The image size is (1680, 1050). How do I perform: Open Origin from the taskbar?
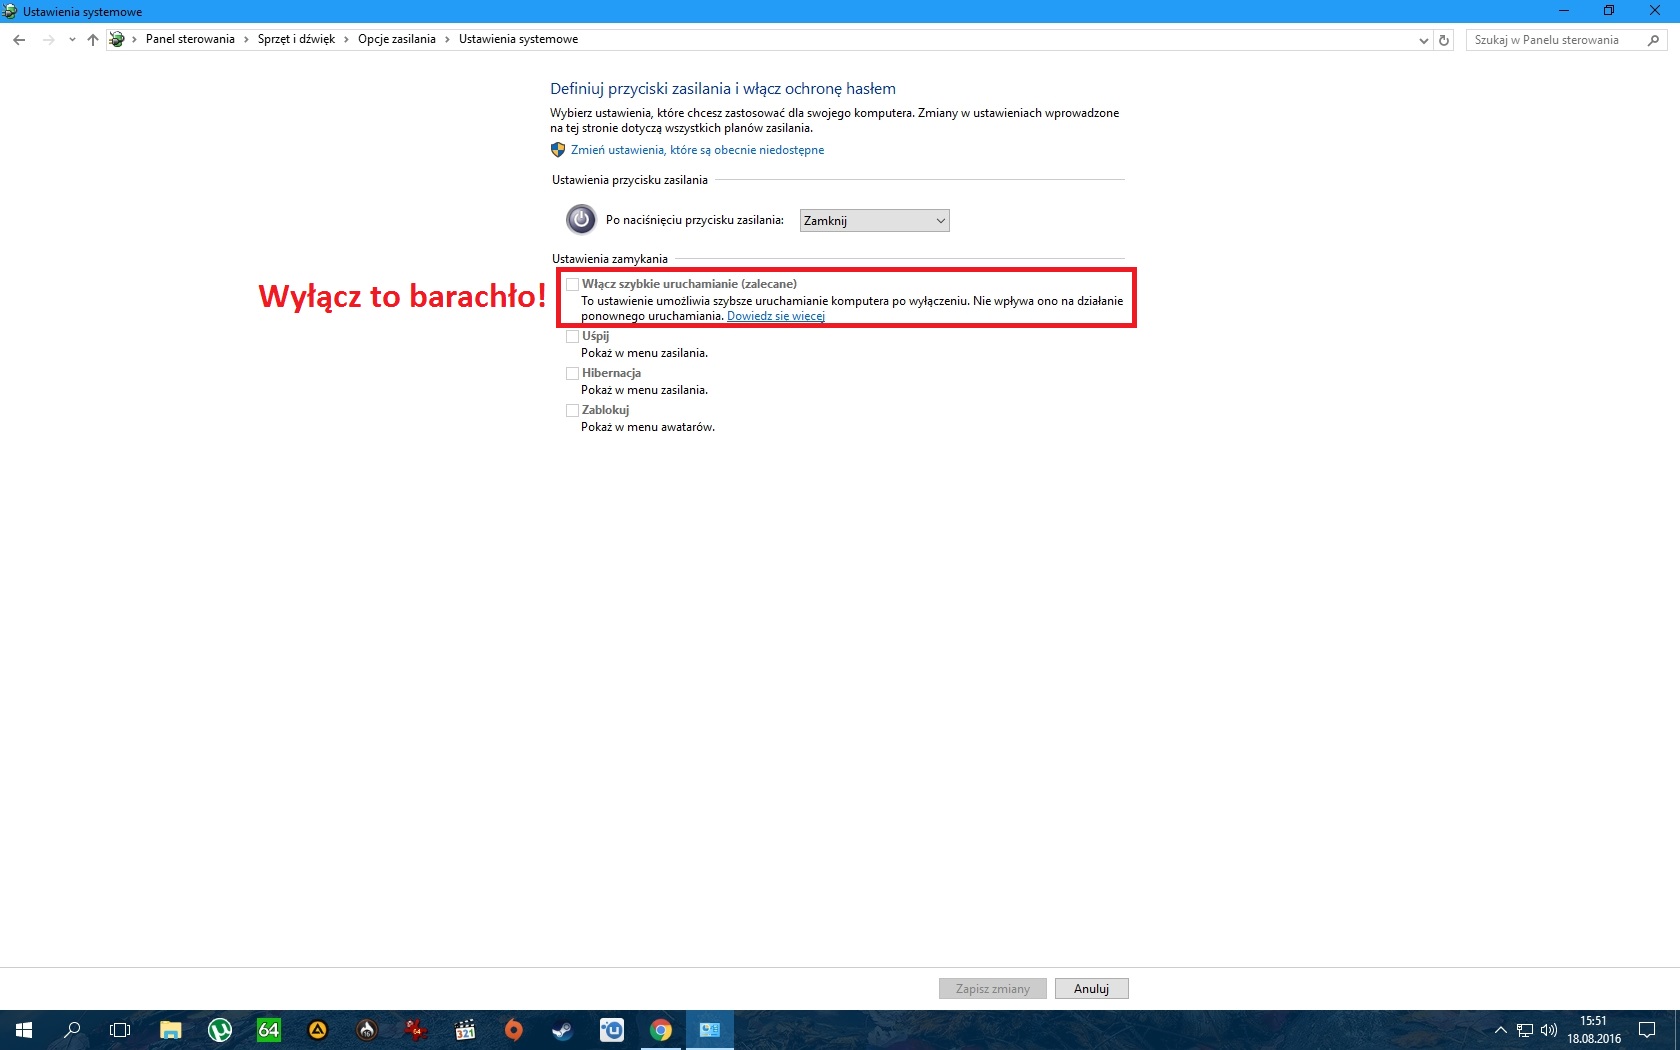coord(513,1030)
